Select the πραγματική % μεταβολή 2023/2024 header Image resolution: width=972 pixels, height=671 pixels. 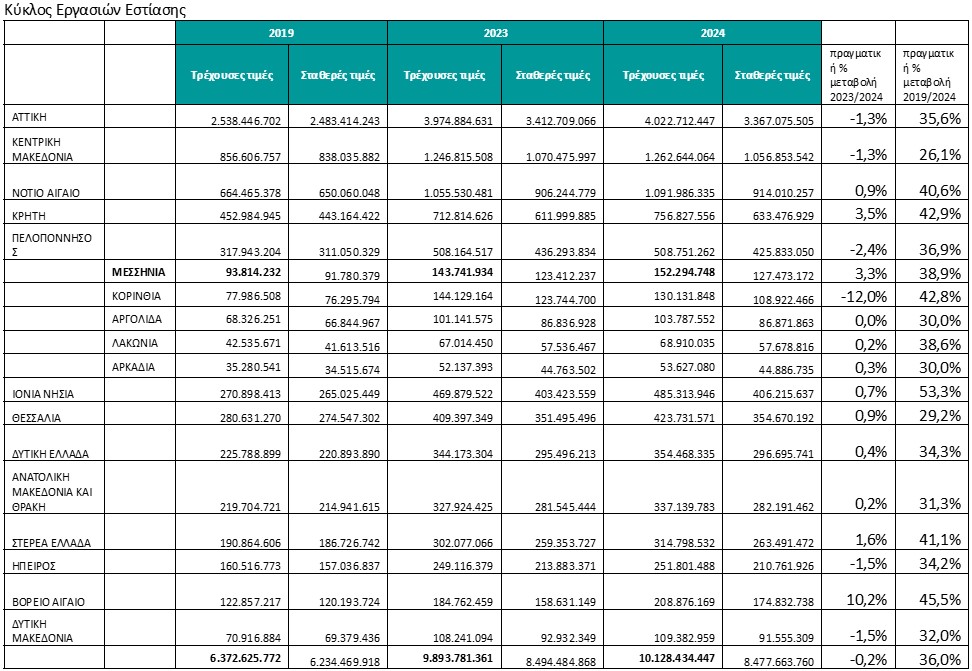click(x=857, y=74)
